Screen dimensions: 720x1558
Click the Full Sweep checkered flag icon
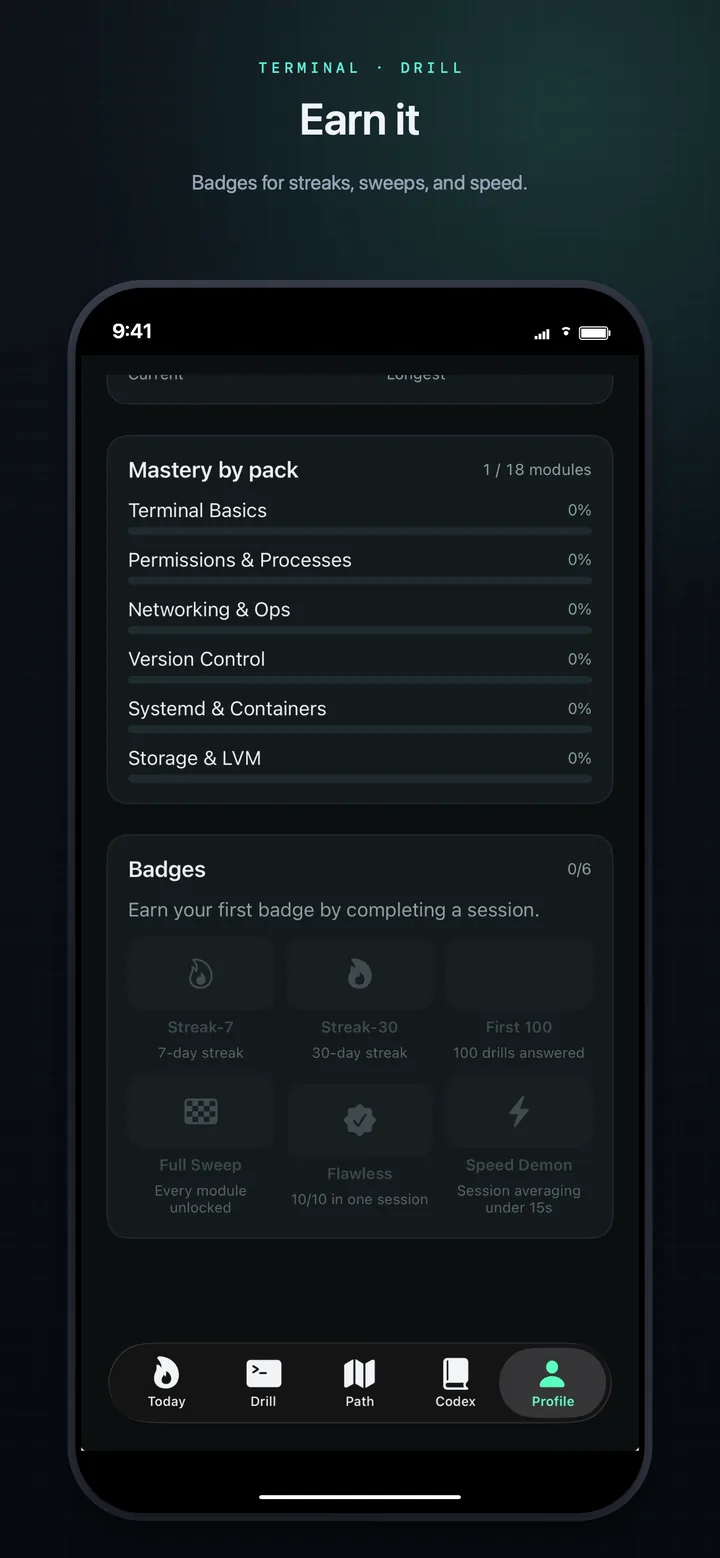click(x=201, y=1111)
